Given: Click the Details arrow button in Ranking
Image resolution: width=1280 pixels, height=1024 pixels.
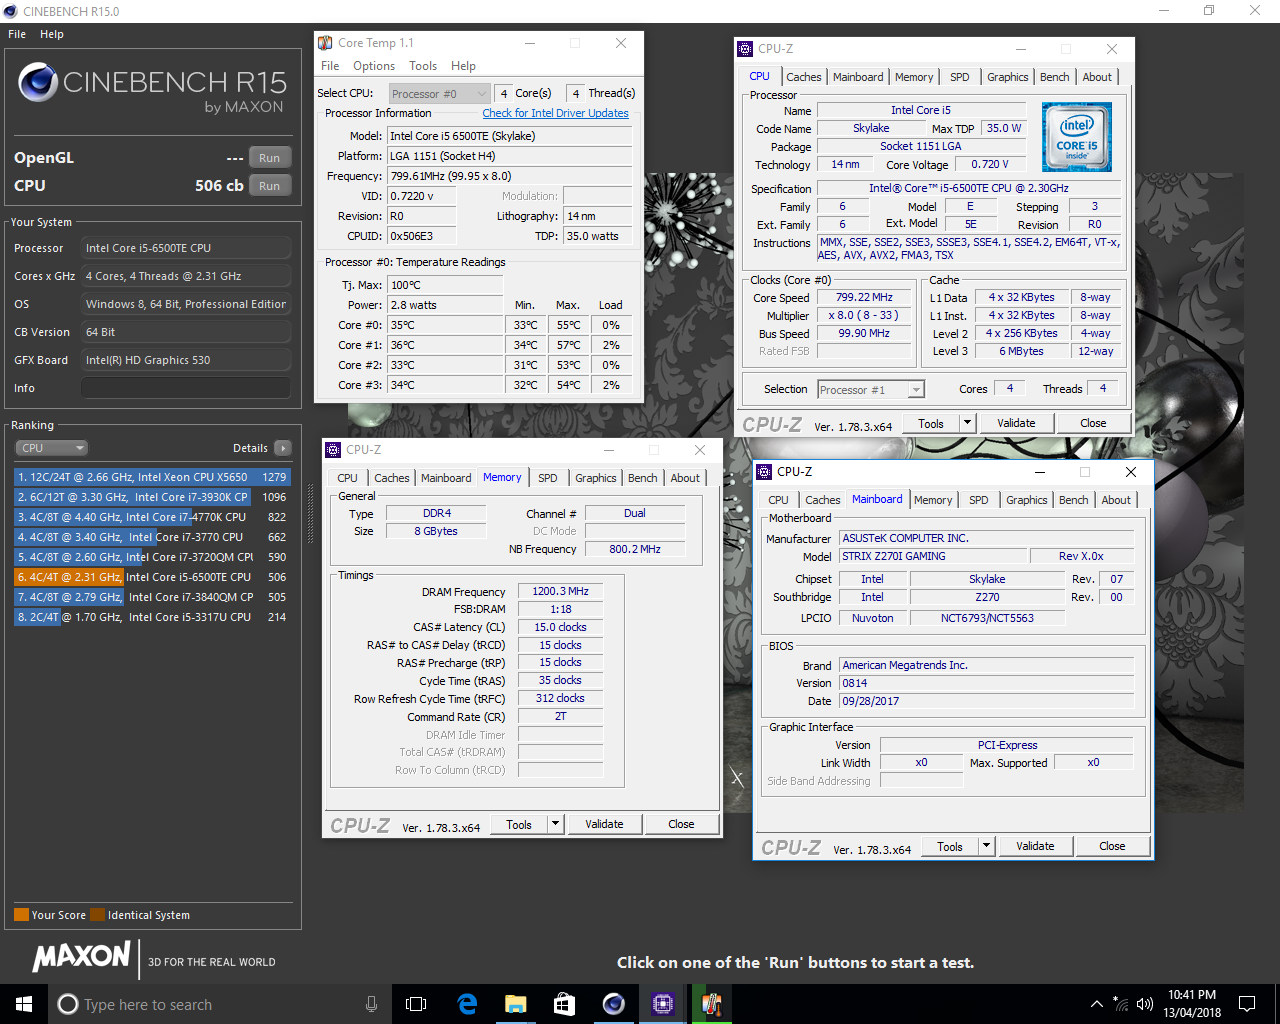Looking at the screenshot, I should (283, 448).
